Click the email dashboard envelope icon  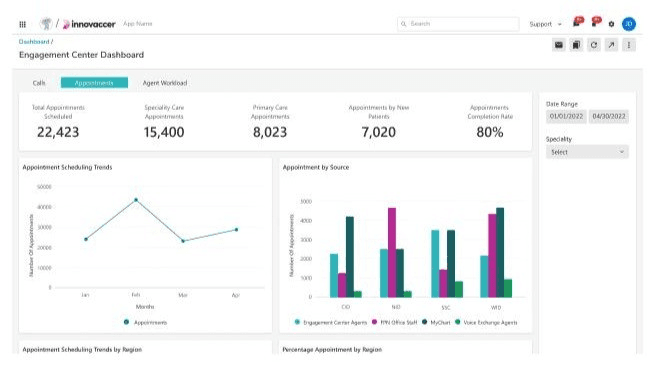click(x=558, y=45)
